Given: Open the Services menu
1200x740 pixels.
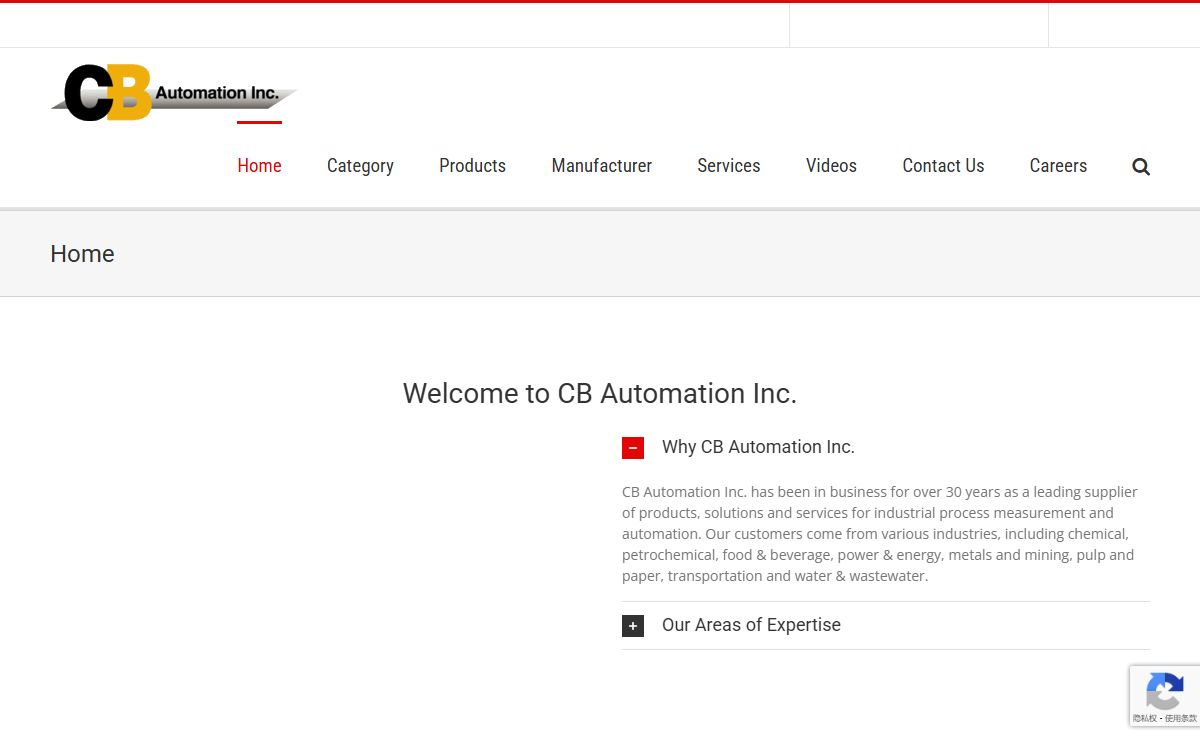Looking at the screenshot, I should (x=728, y=166).
